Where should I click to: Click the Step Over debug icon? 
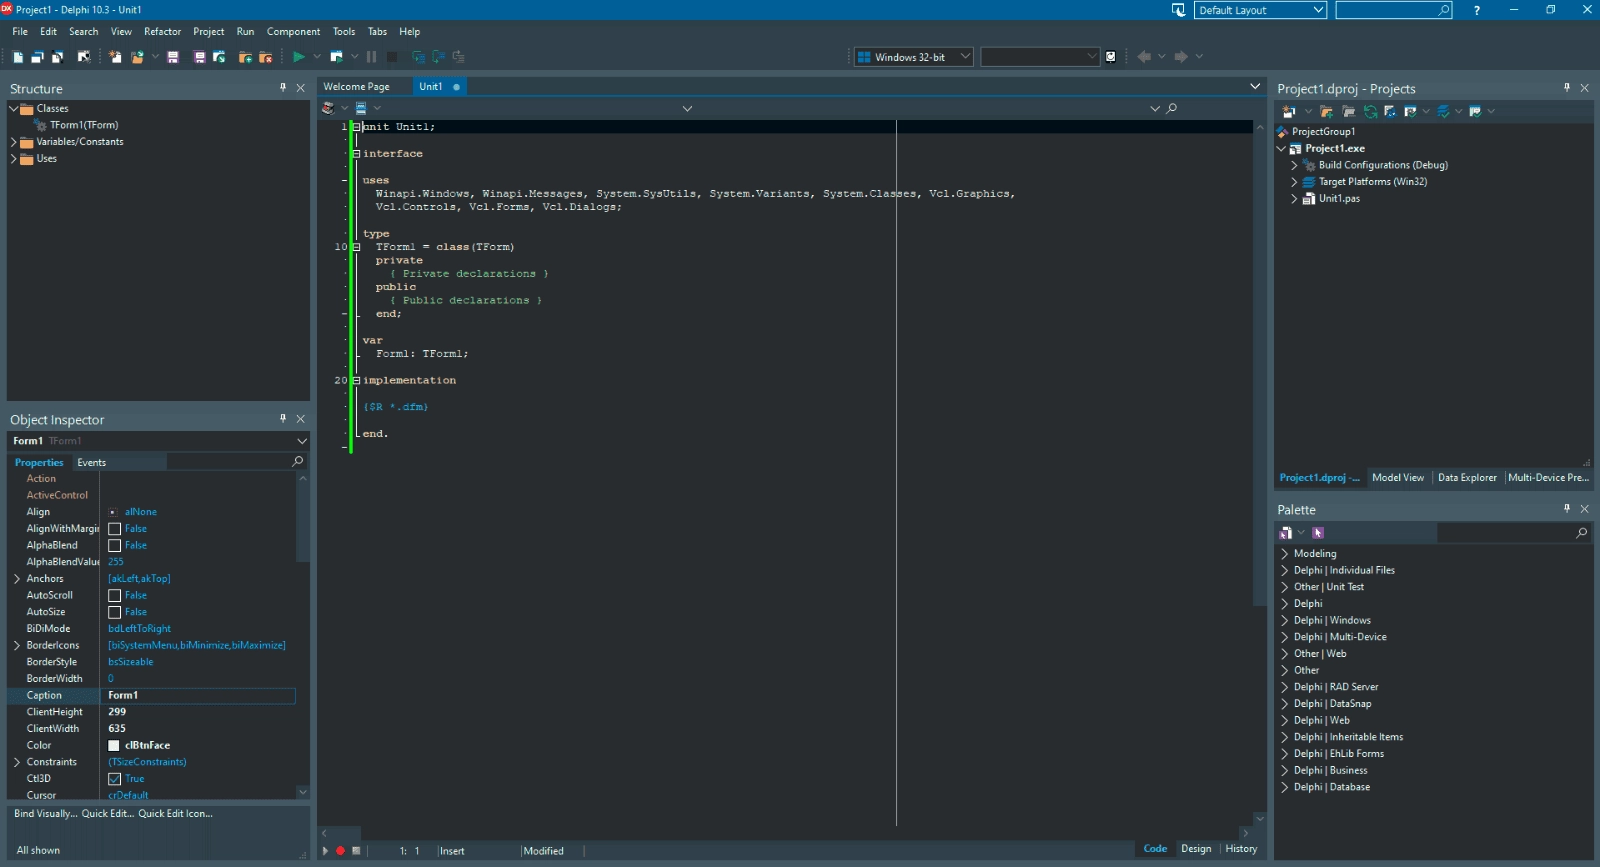point(438,57)
